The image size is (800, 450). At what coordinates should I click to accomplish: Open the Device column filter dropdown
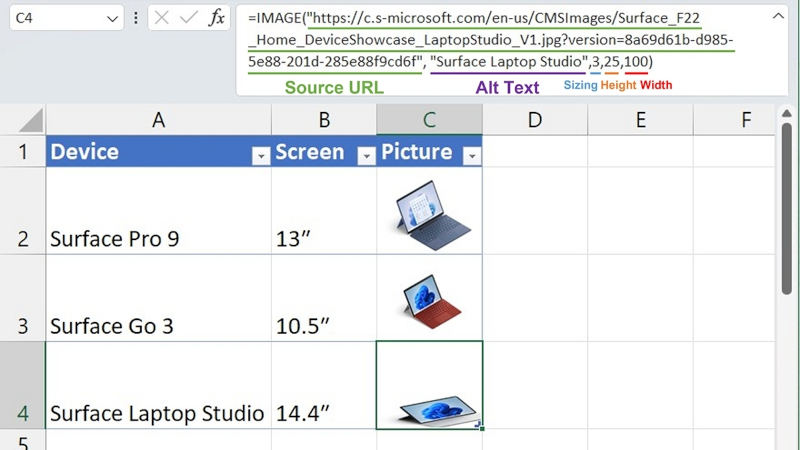point(261,156)
